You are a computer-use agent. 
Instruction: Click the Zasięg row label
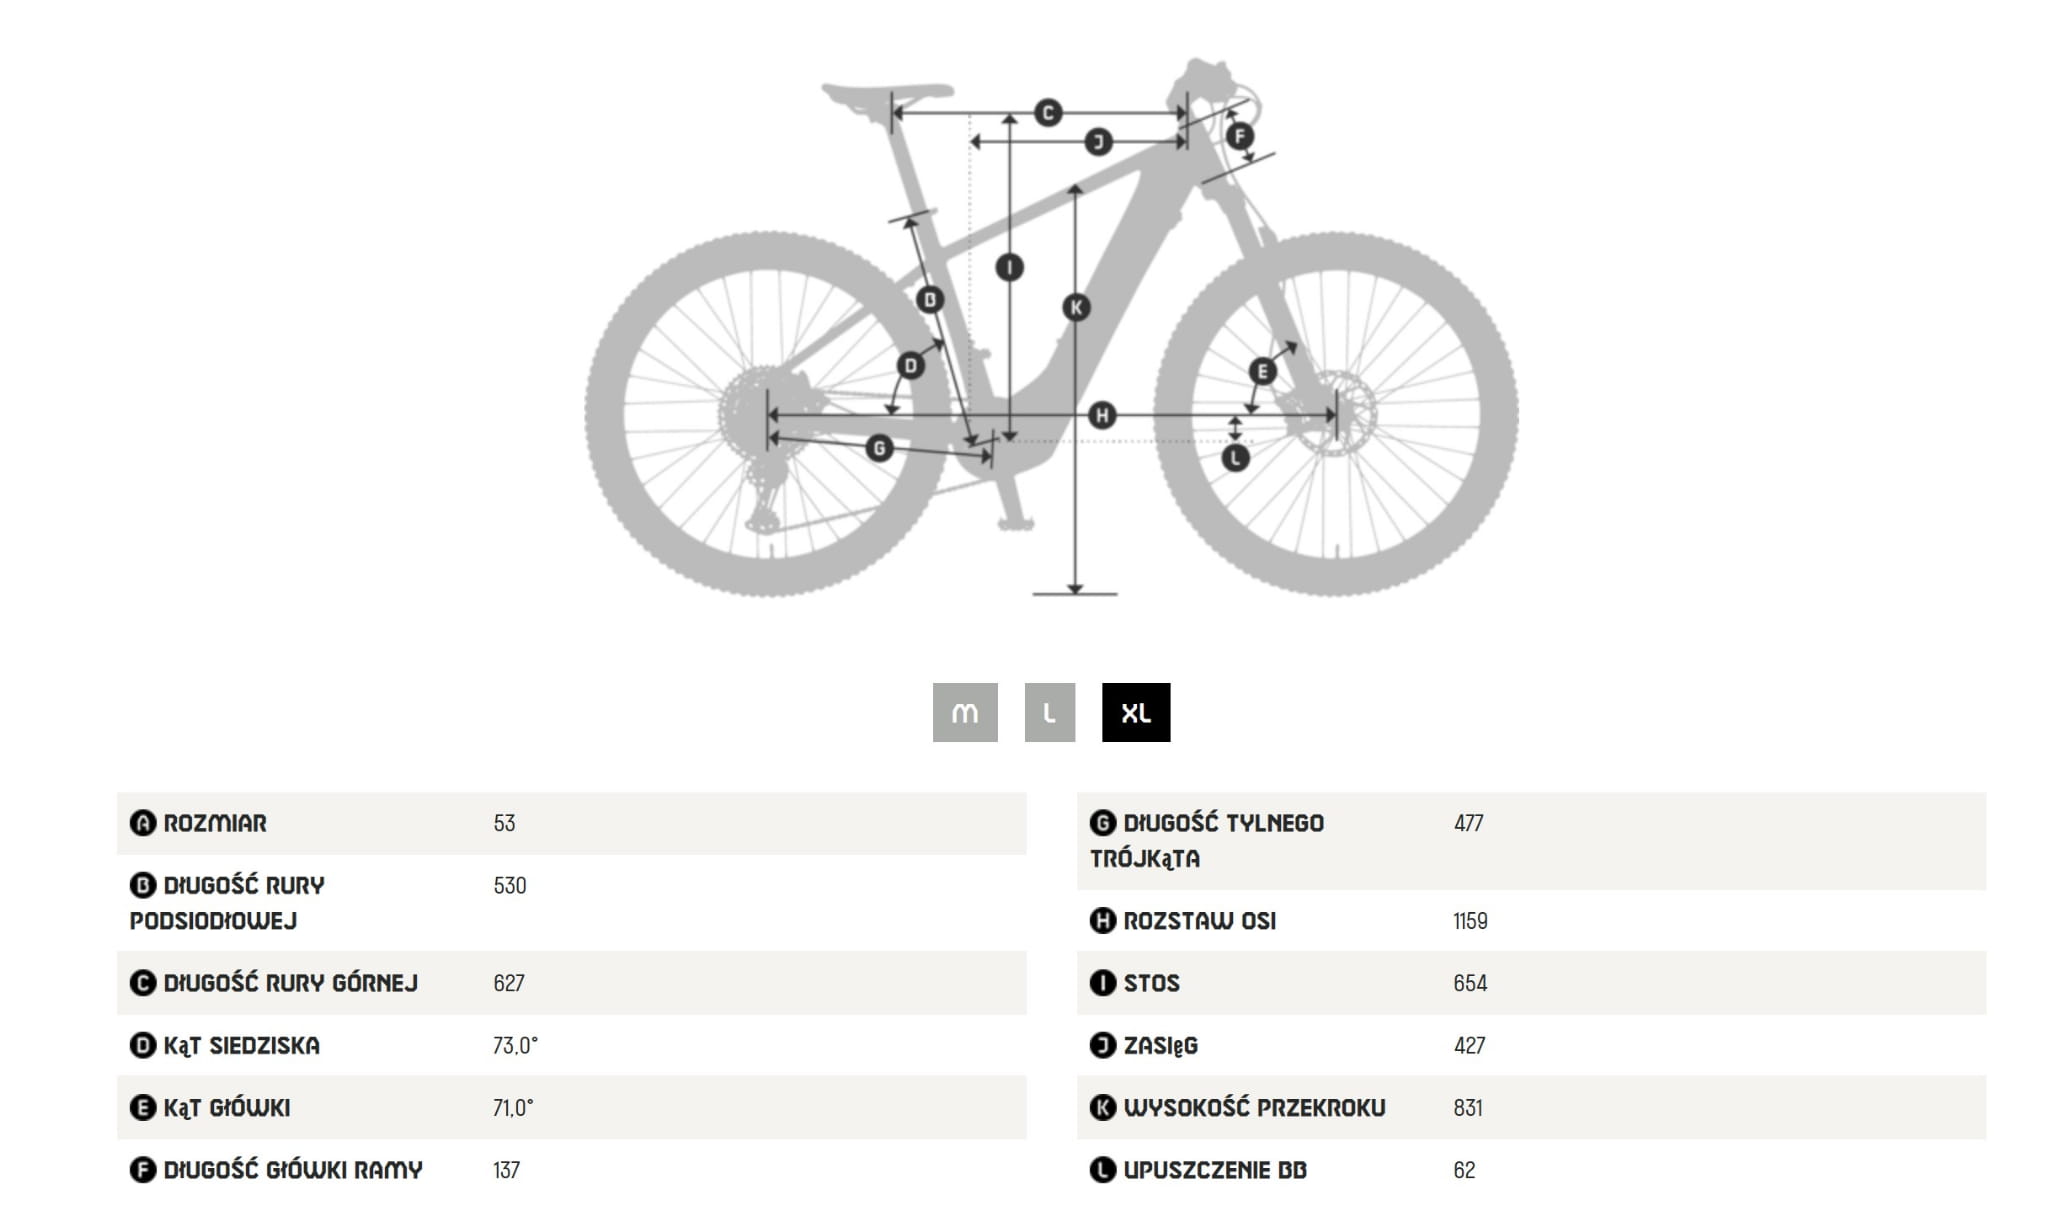tap(1160, 1045)
